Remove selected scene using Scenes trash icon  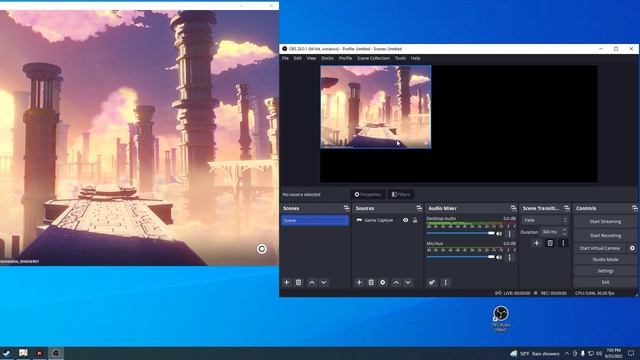298,282
